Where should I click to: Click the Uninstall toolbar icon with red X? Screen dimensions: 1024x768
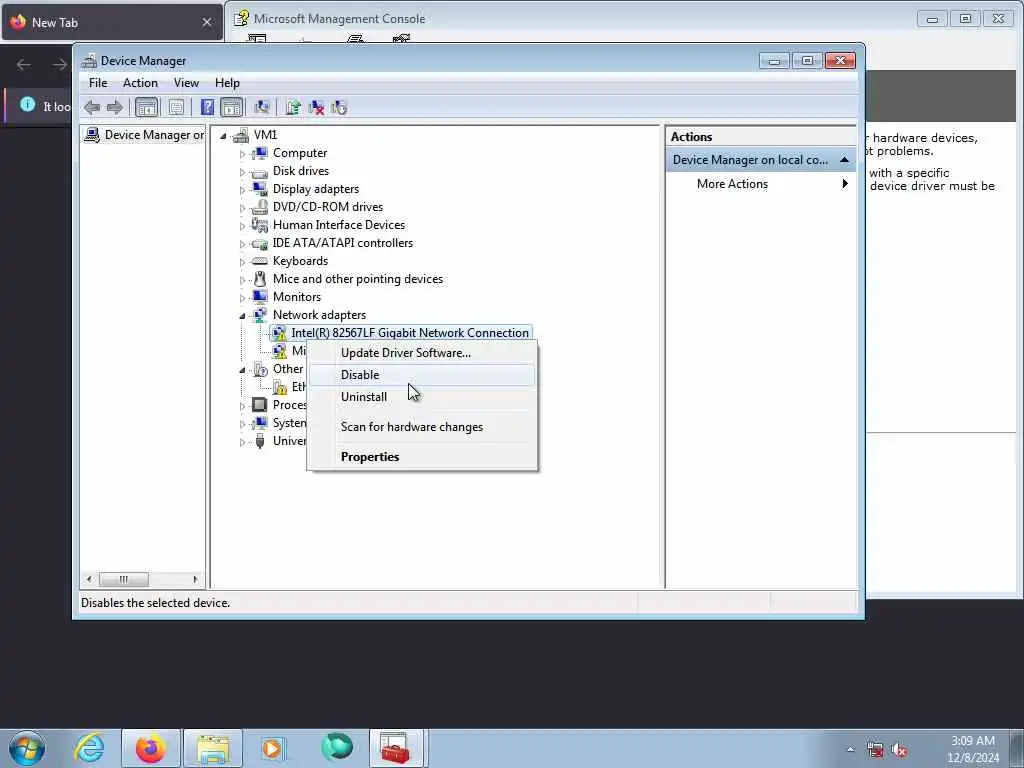click(x=317, y=107)
